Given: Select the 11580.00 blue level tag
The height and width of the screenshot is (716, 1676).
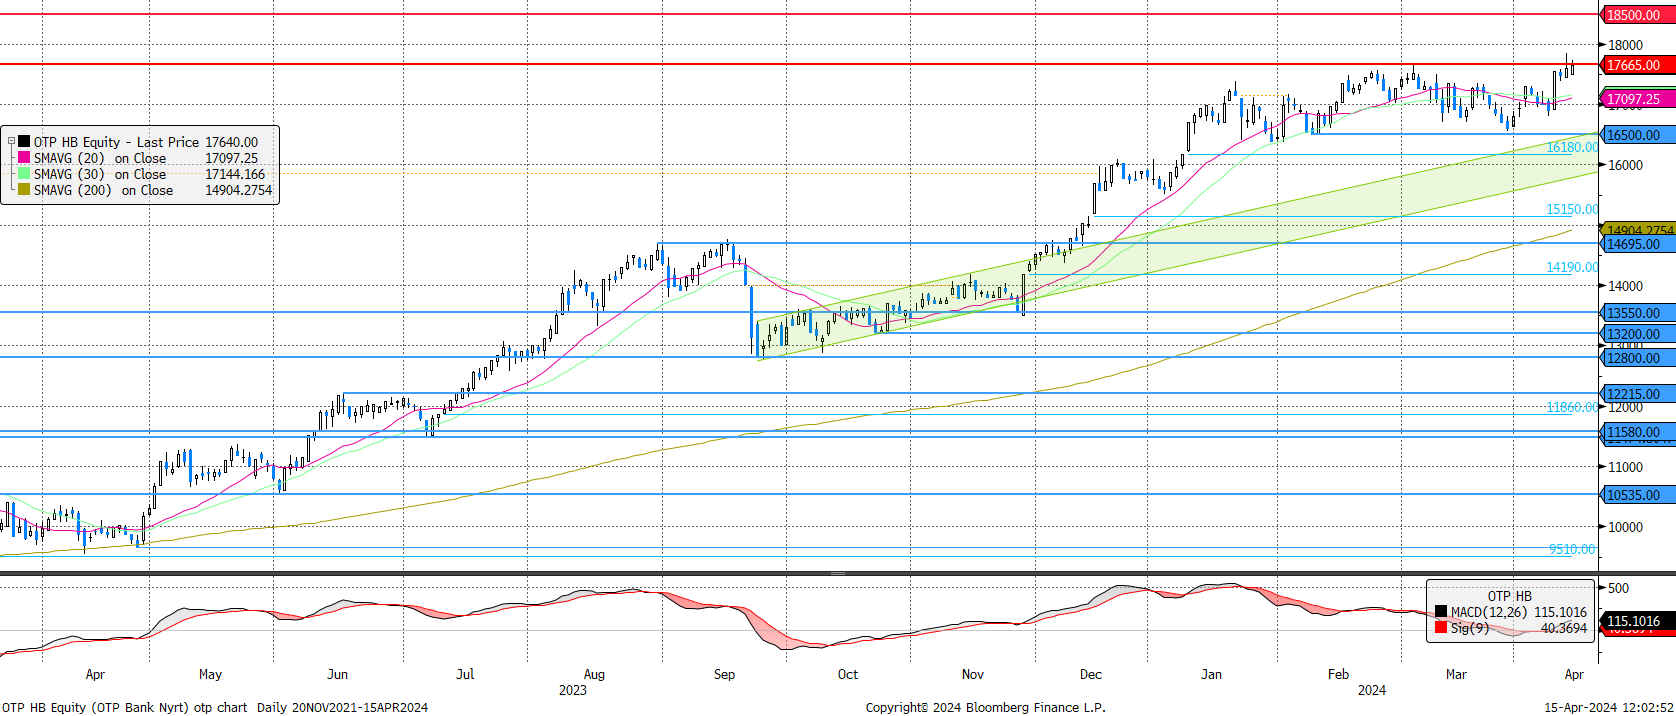Looking at the screenshot, I should pyautogui.click(x=1638, y=432).
